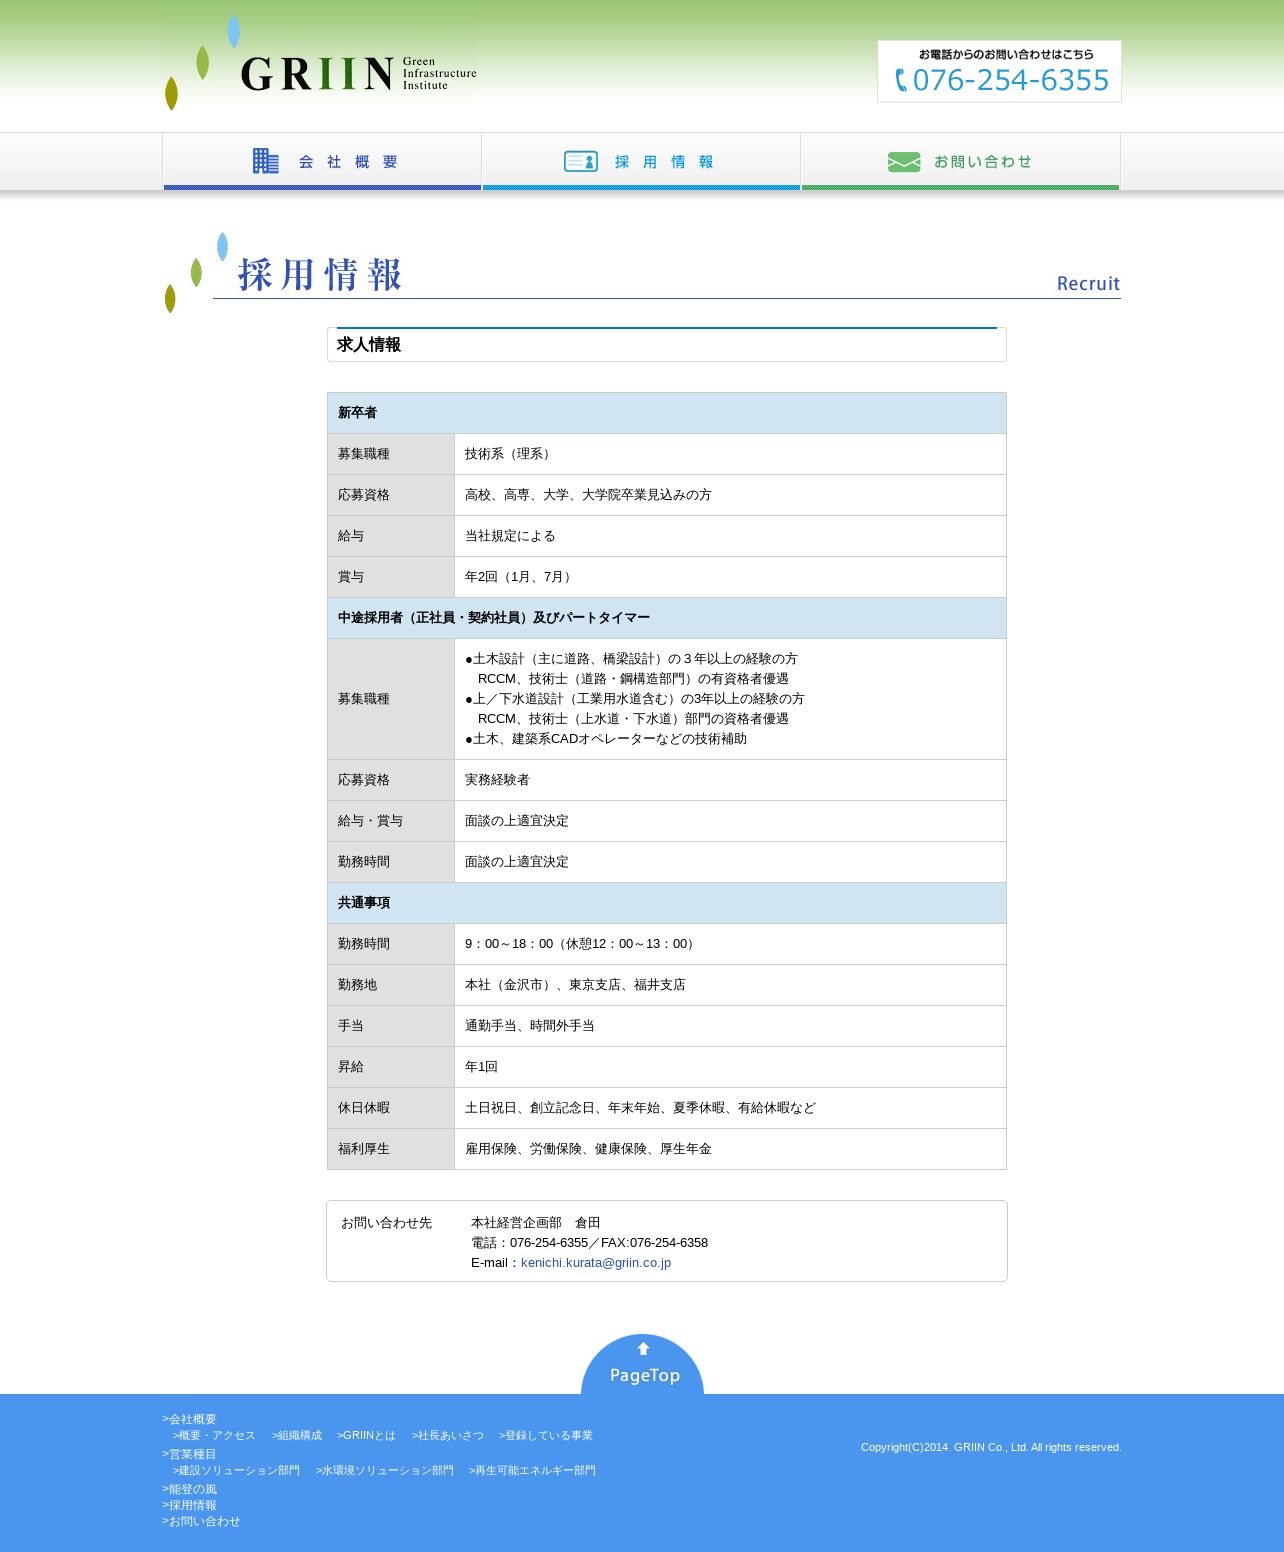Click the 電話：076-254-6355／FAX line
This screenshot has height=1552, width=1284.
point(589,1243)
